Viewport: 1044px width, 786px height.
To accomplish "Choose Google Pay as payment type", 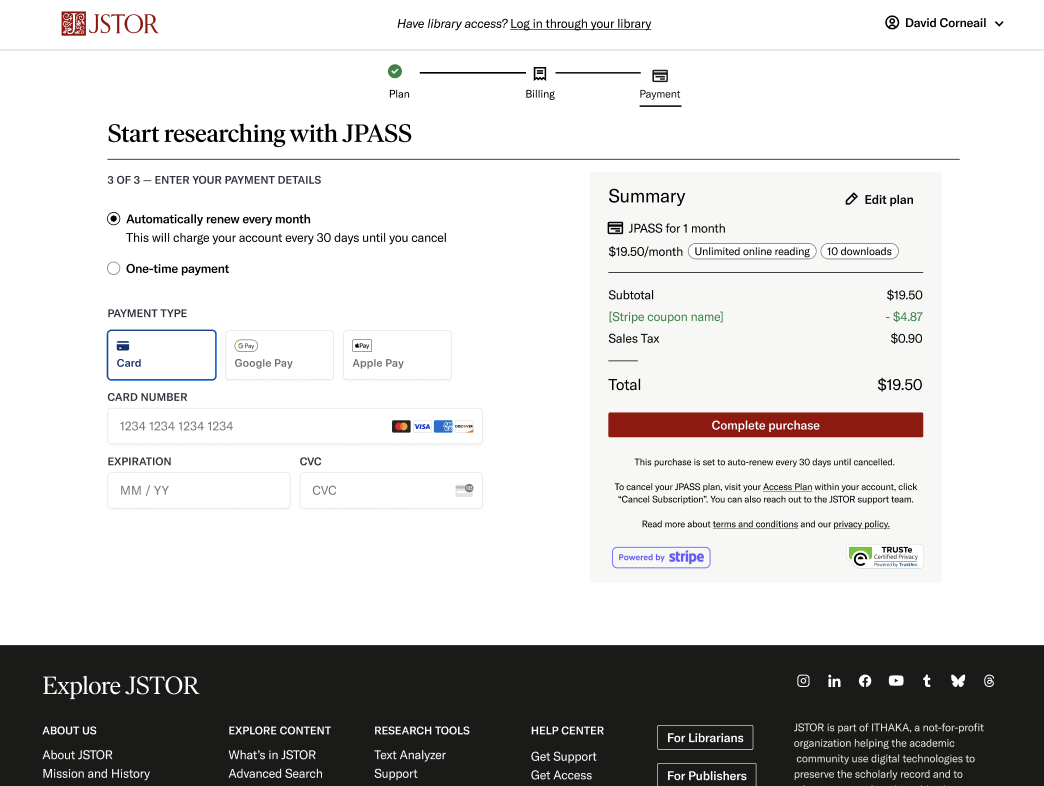I will 279,355.
